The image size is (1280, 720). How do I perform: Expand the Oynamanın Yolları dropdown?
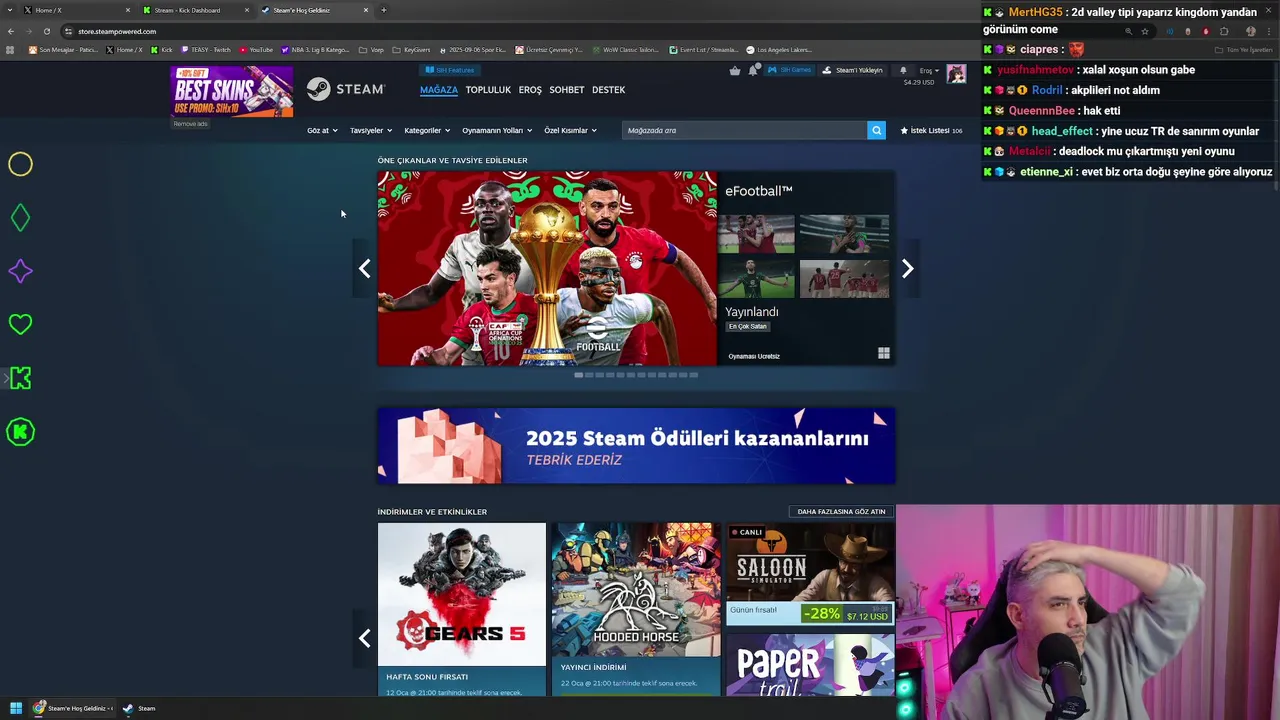pyautogui.click(x=497, y=130)
